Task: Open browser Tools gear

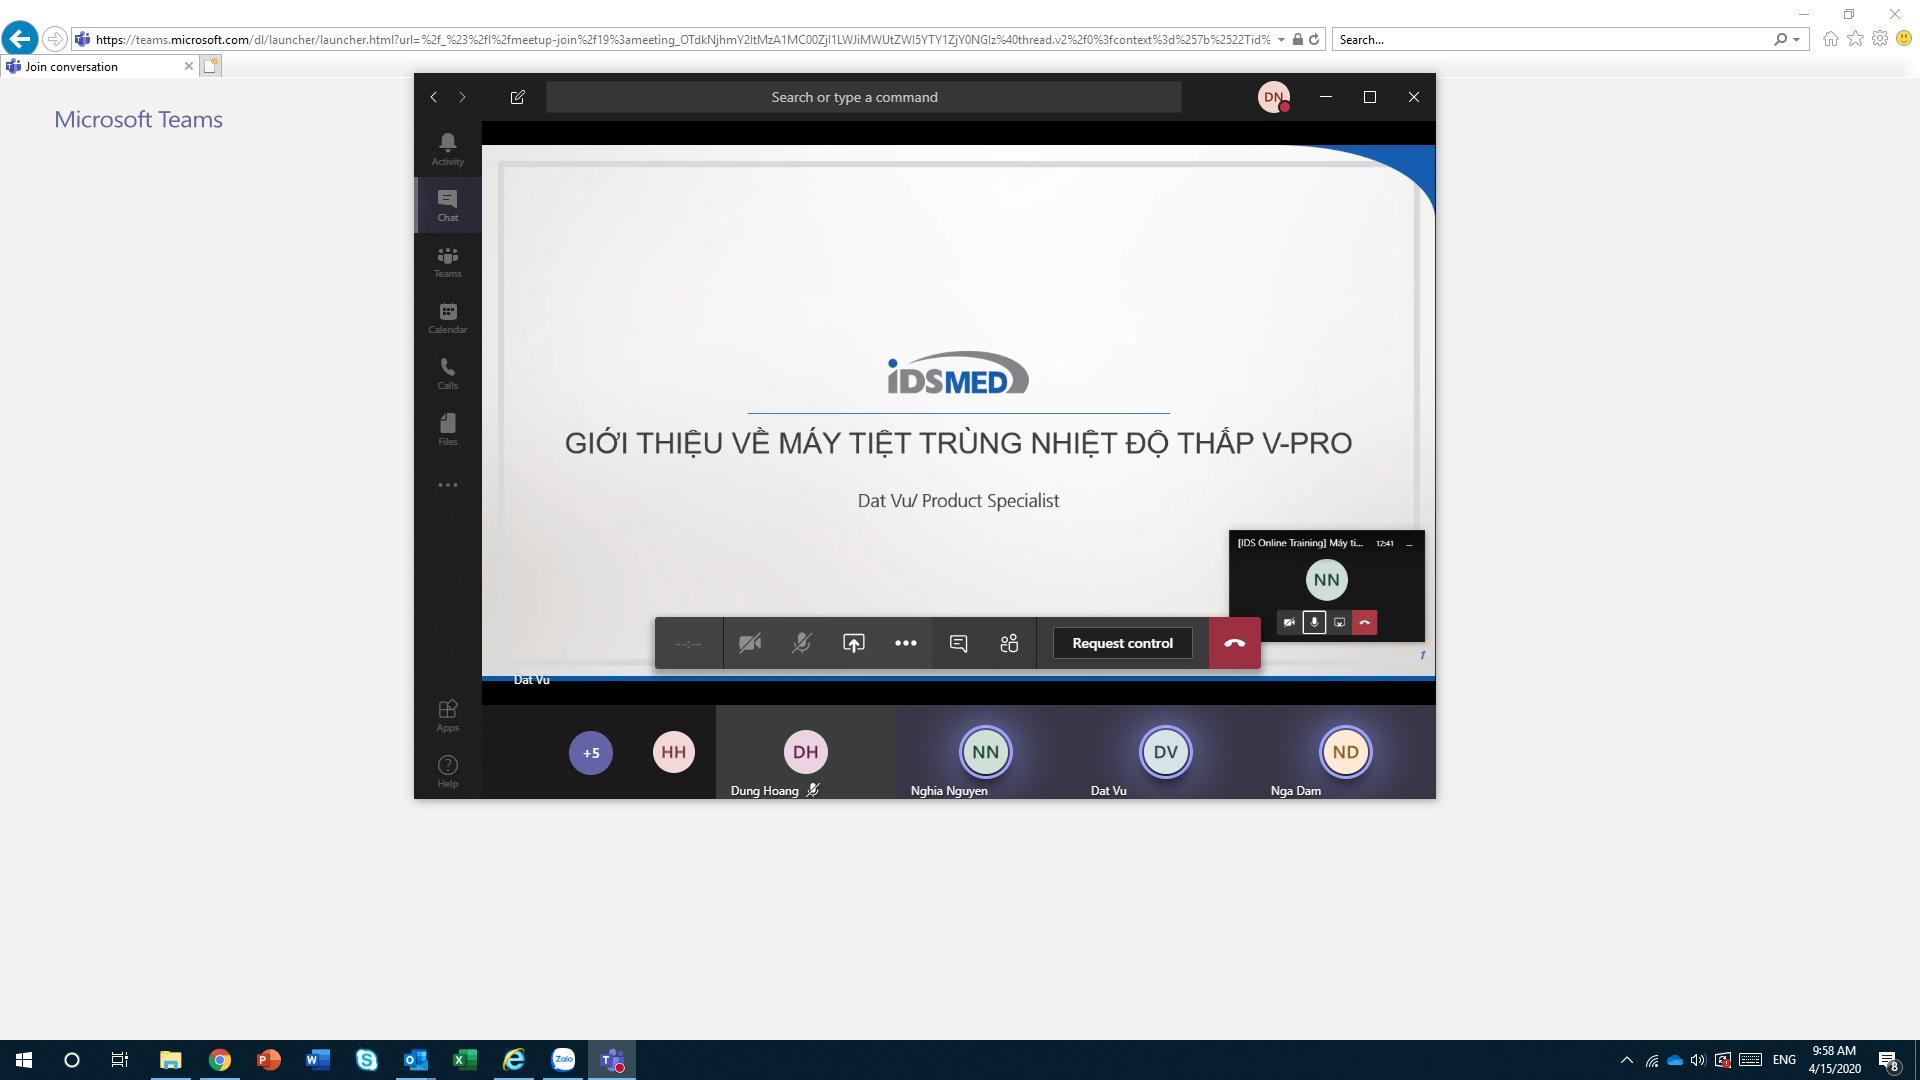Action: click(x=1880, y=39)
